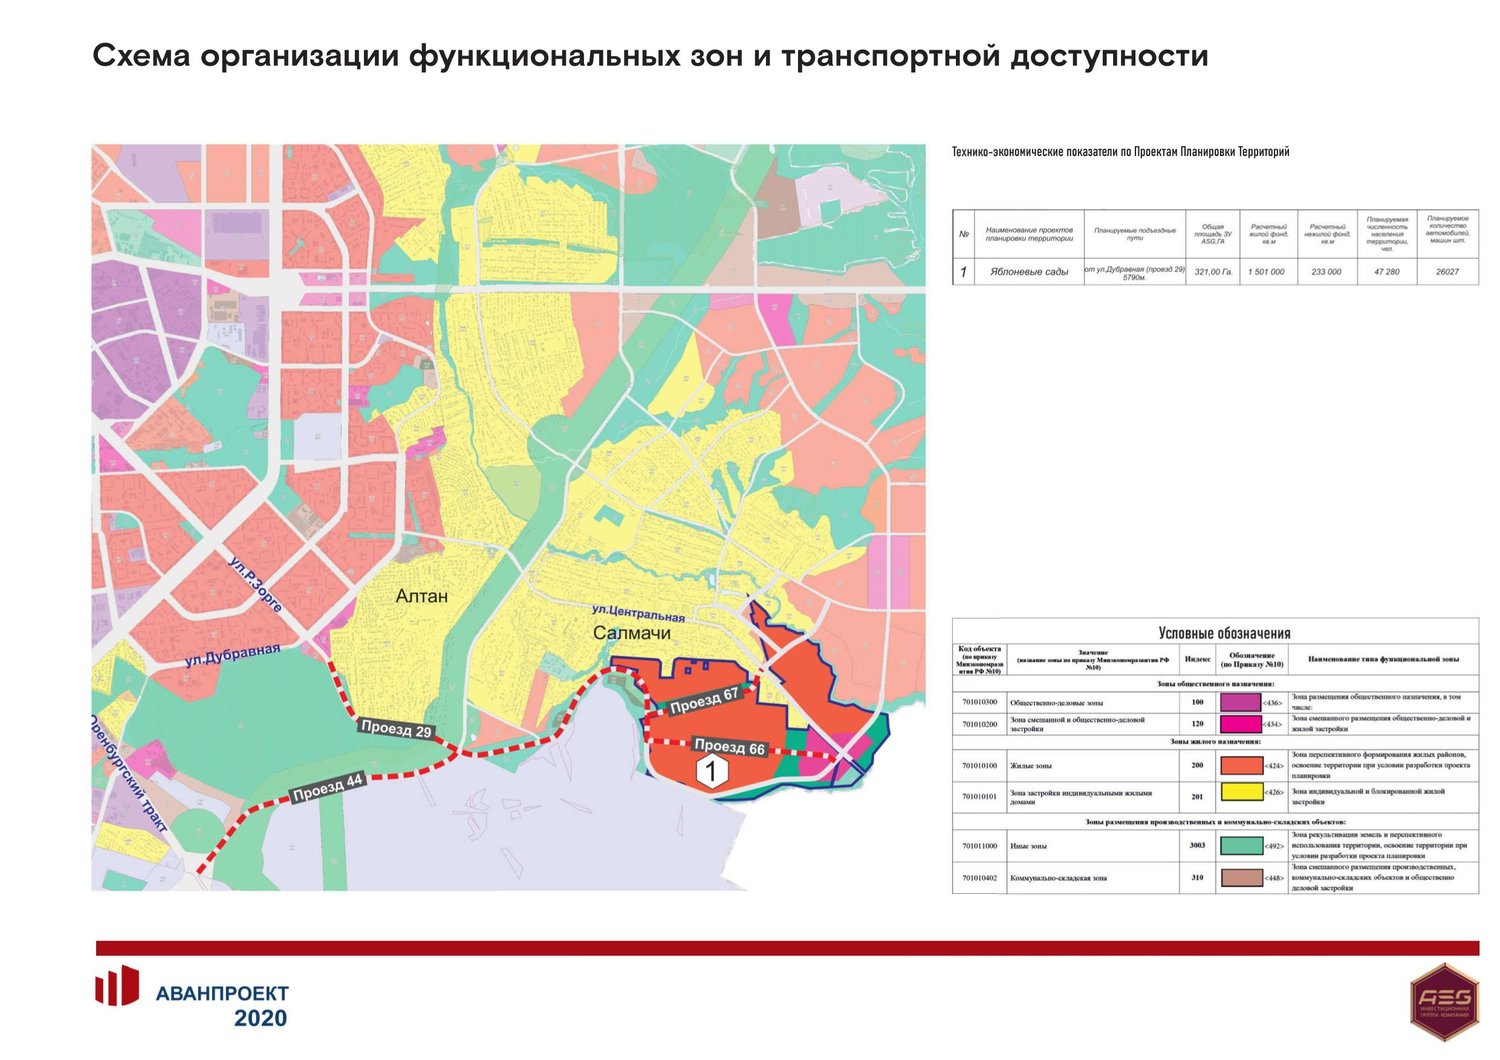Click the legend code 701010402
The image size is (1500, 1060).
980,878
